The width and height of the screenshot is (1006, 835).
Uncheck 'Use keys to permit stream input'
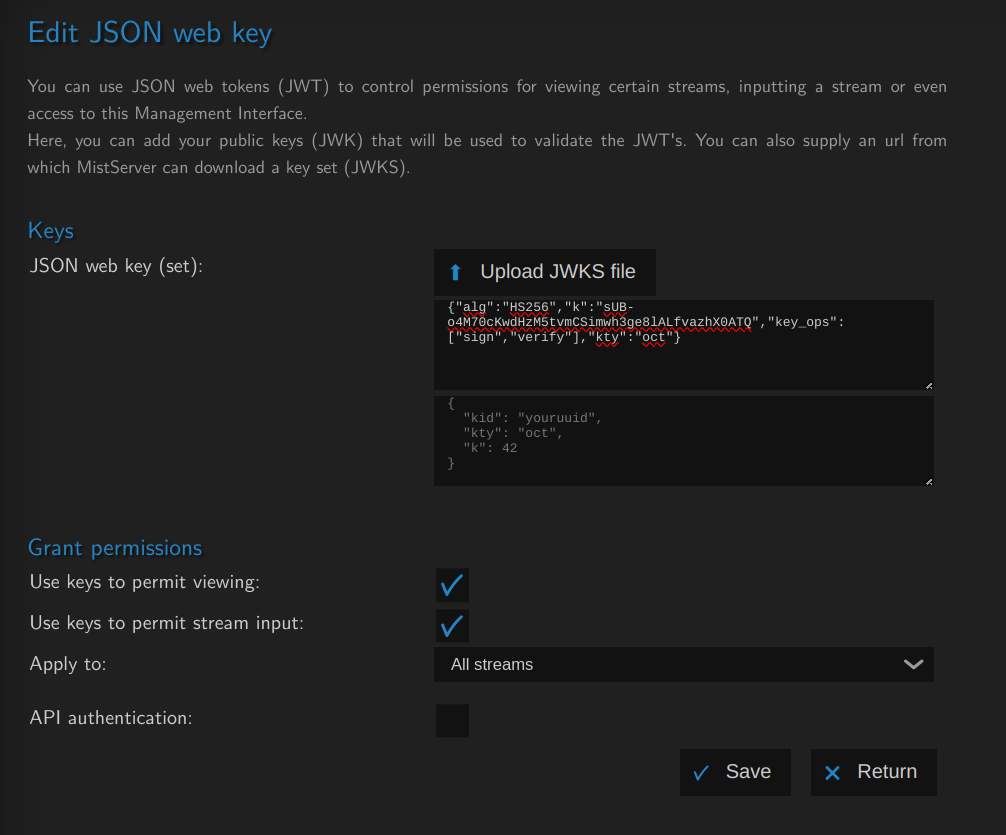click(x=452, y=626)
